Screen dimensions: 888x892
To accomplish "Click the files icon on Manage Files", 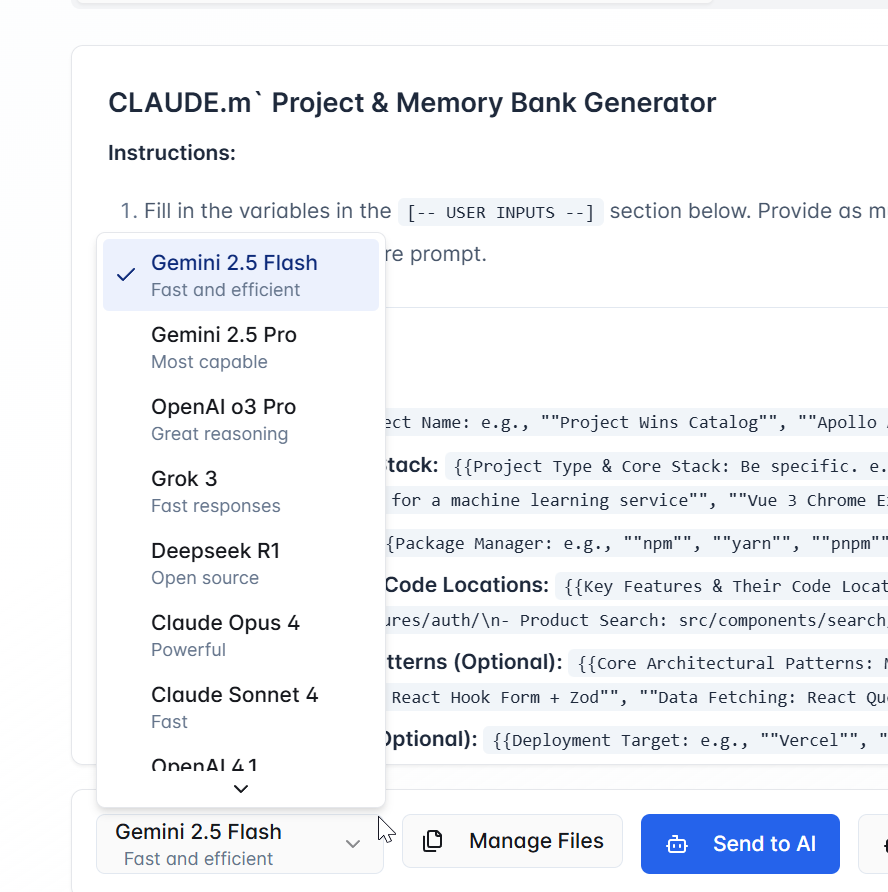I will [433, 841].
